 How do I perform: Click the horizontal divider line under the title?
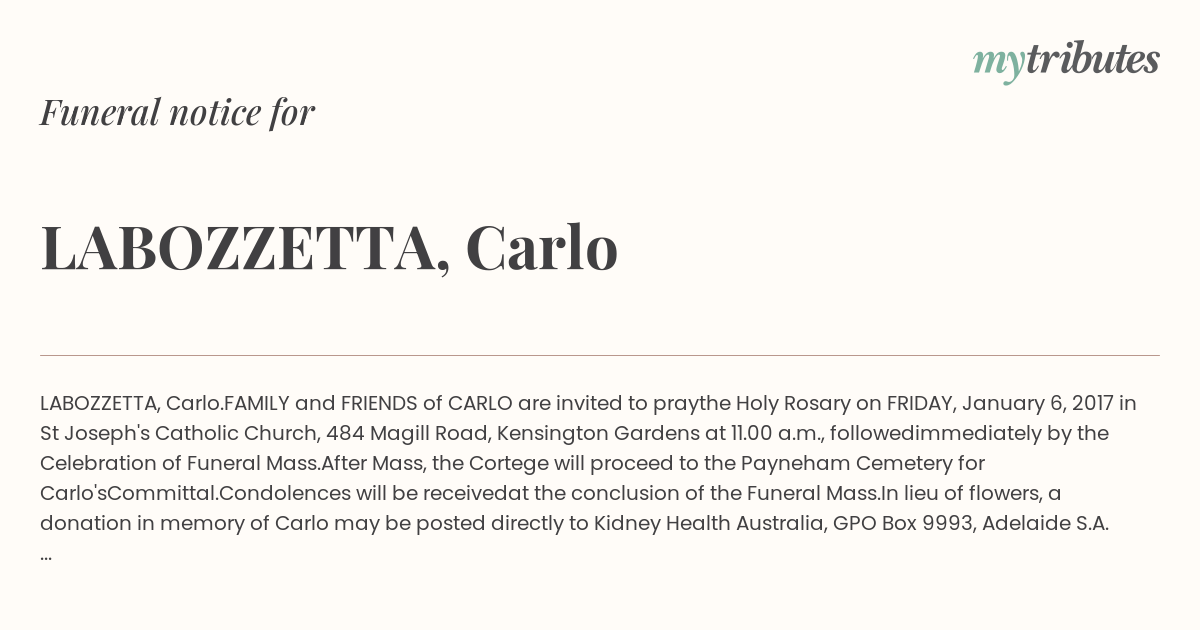click(x=600, y=355)
